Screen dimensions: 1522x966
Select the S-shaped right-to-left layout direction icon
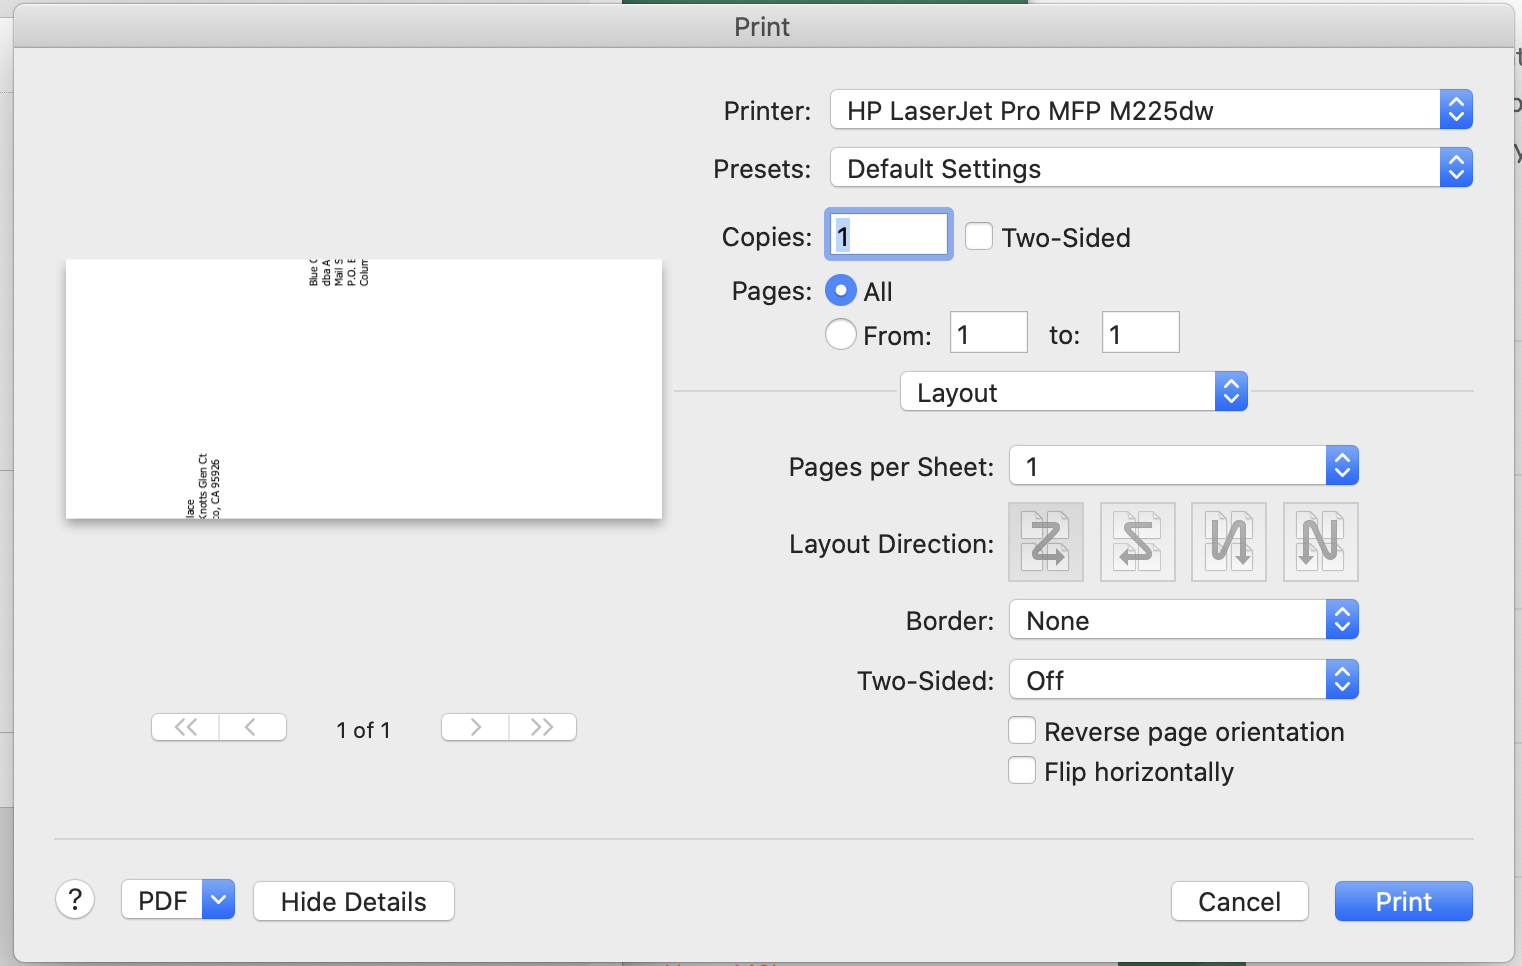click(1137, 542)
